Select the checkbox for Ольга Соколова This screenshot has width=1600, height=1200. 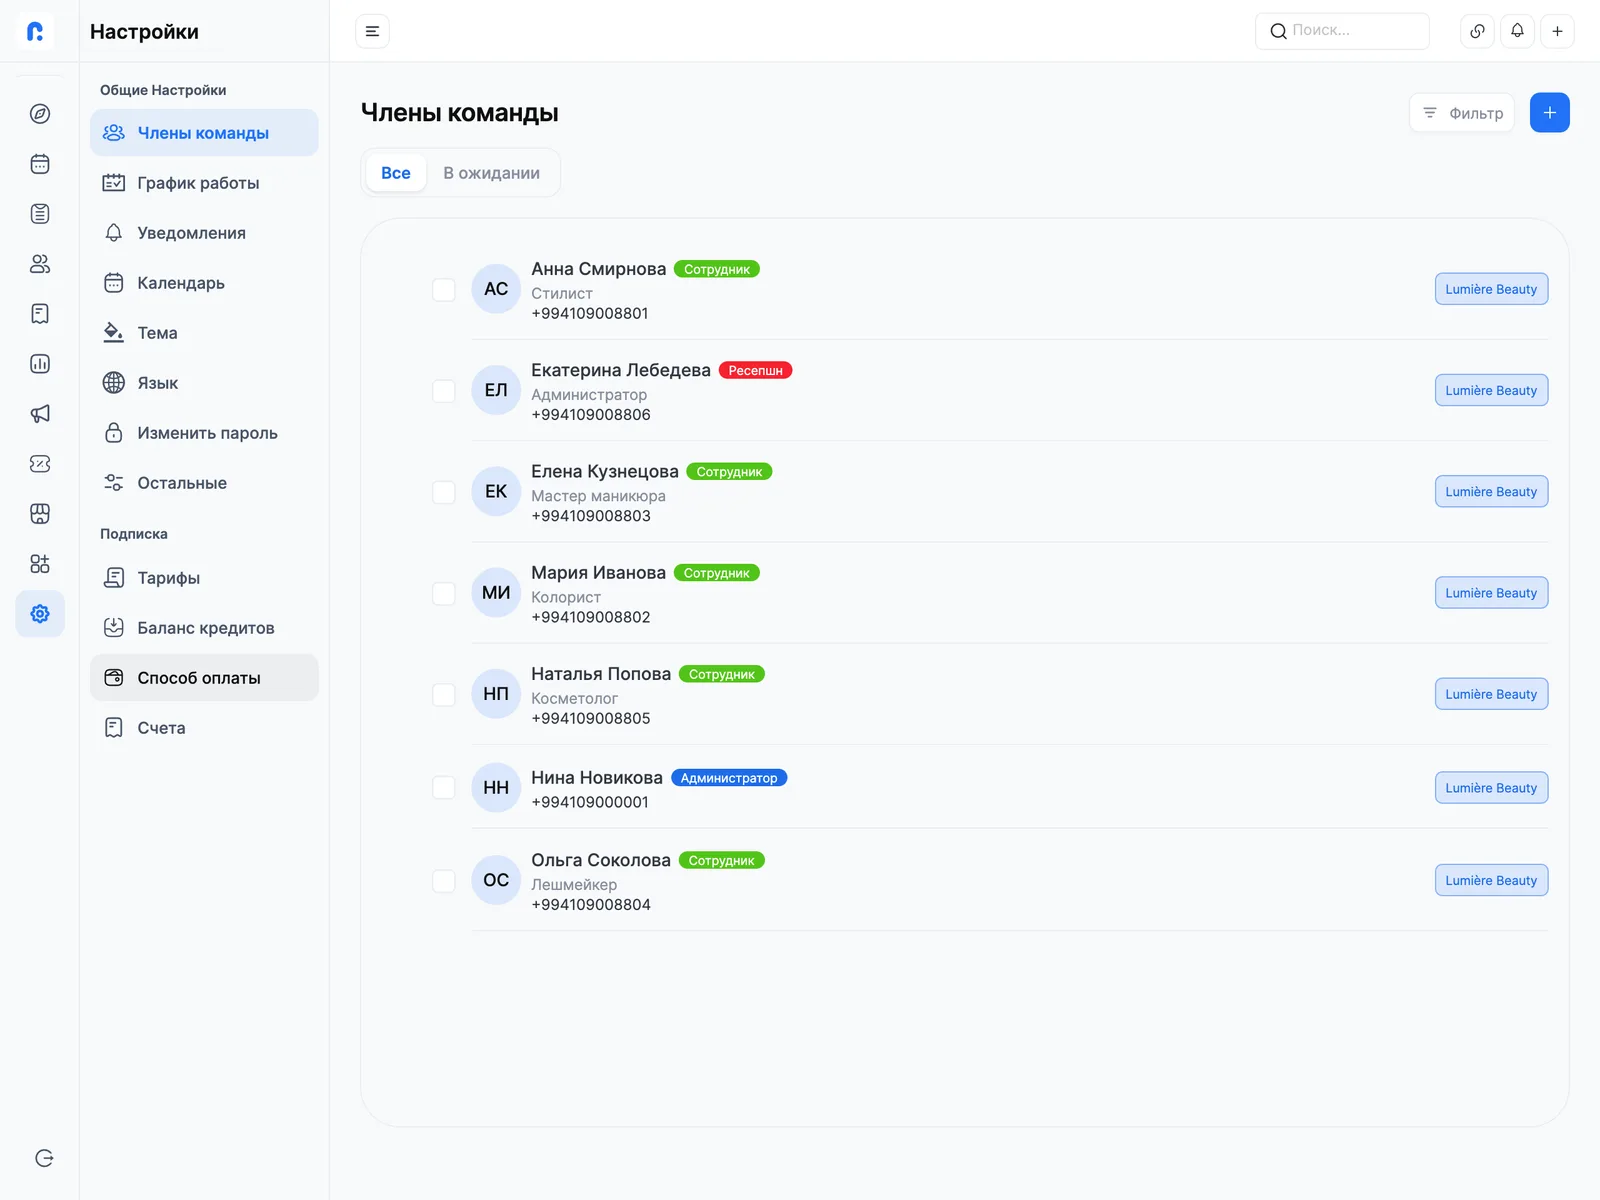pos(444,881)
